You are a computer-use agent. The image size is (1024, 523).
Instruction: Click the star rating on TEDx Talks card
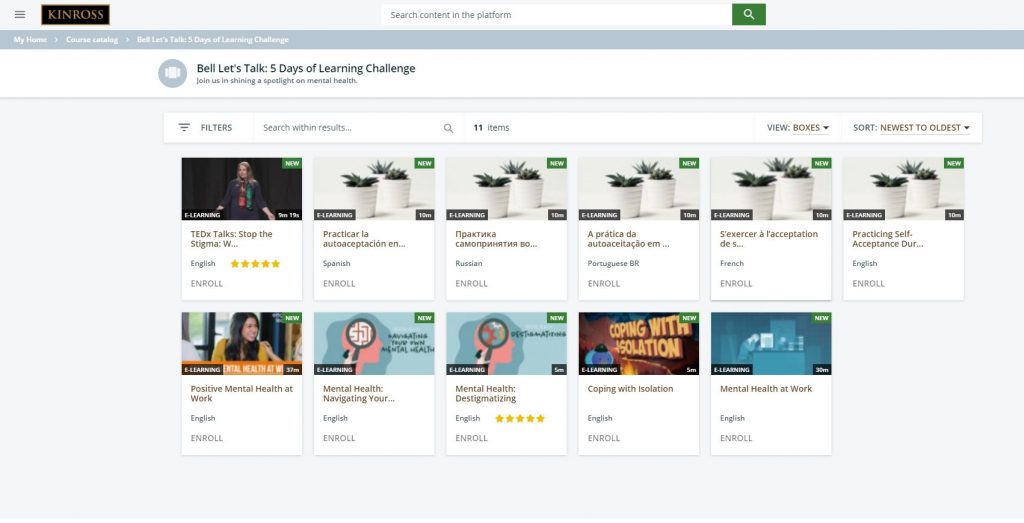(255, 264)
